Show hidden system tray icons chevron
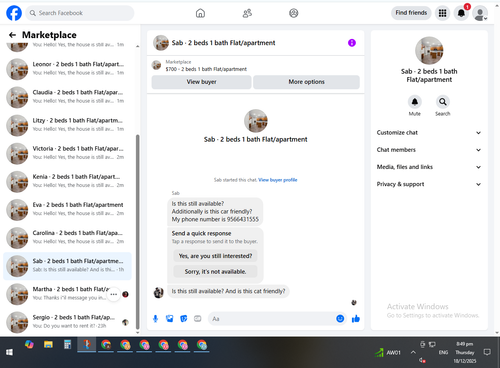This screenshot has height=368, width=500. pyautogui.click(x=413, y=352)
